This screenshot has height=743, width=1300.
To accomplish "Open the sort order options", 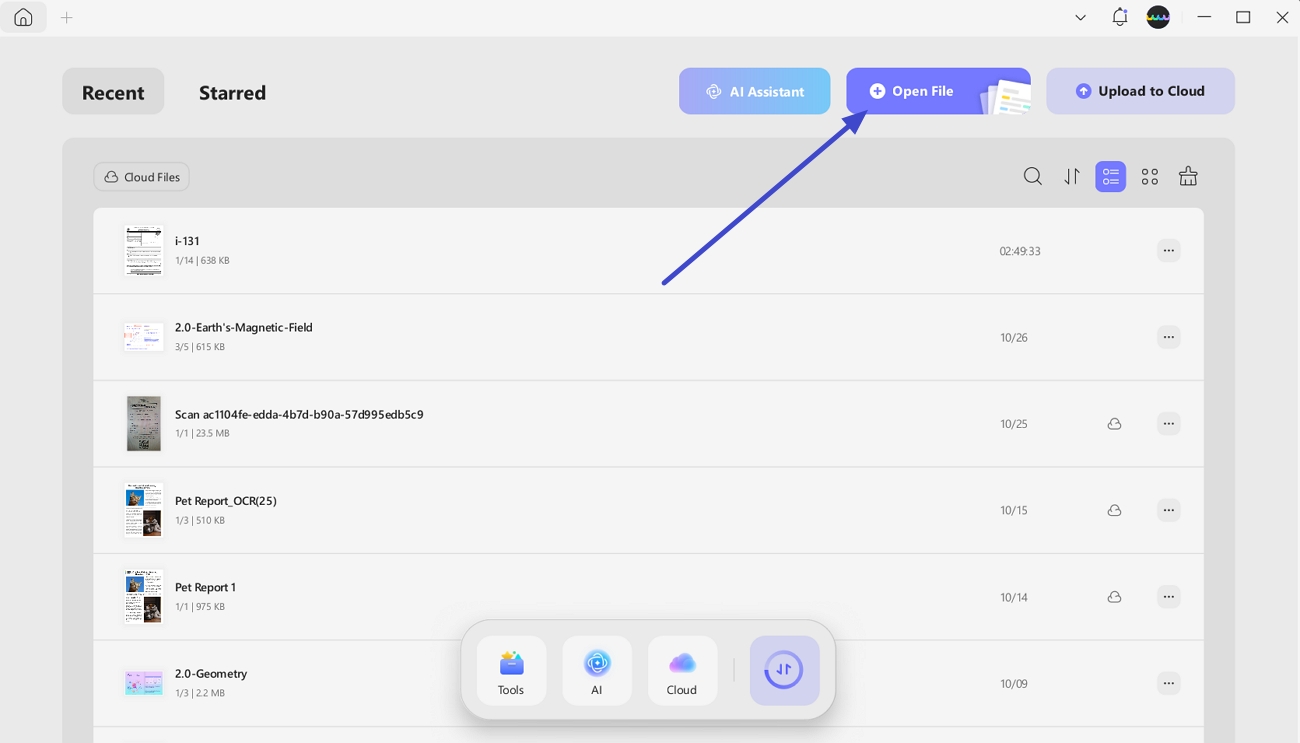I will click(1072, 177).
